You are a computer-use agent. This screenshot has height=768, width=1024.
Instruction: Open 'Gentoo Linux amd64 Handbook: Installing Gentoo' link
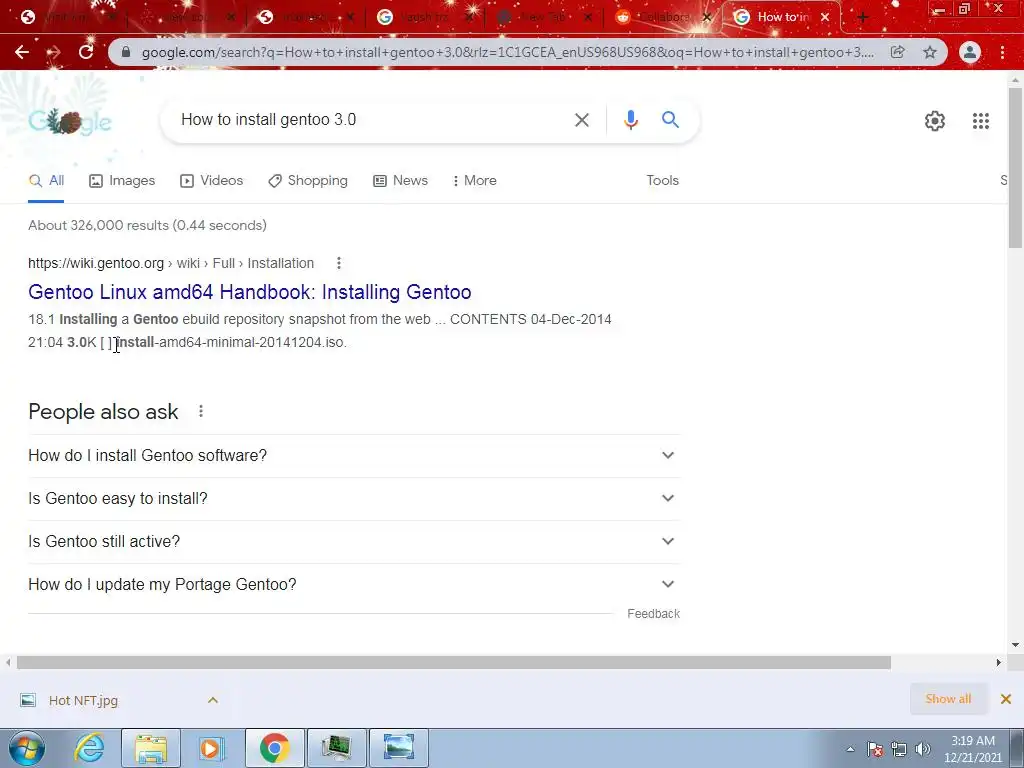(249, 292)
